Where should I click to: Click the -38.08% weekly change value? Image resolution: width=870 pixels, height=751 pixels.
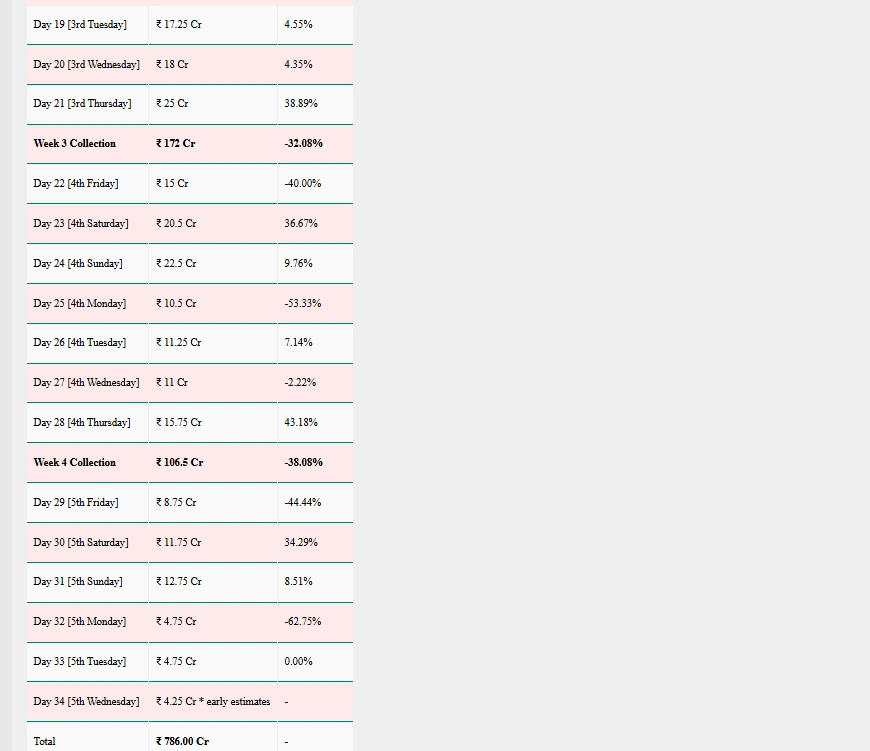click(304, 463)
